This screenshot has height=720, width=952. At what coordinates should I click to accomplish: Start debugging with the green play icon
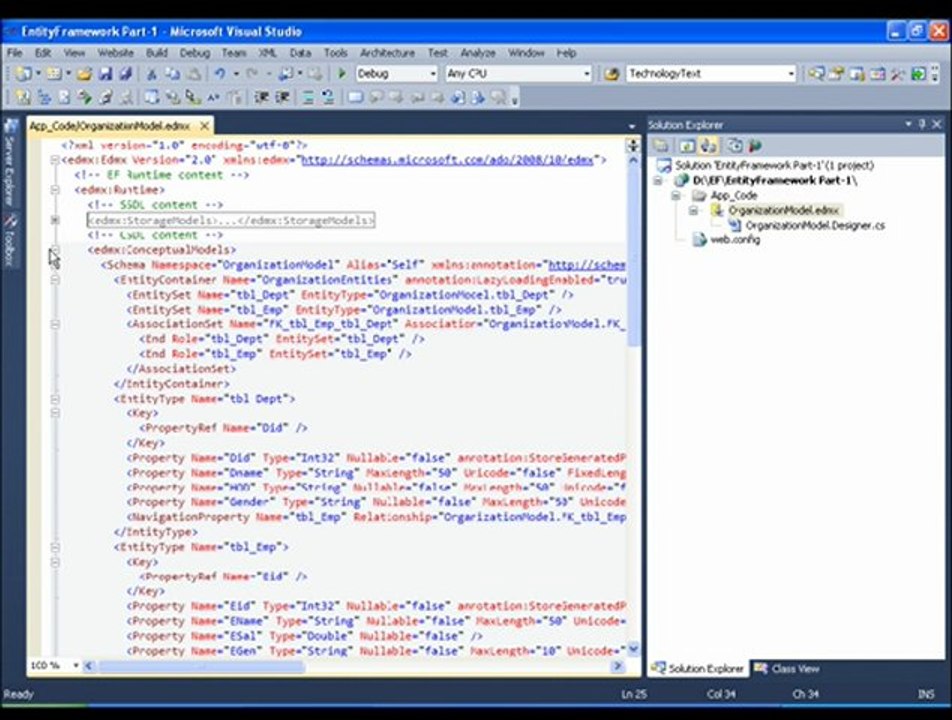click(x=342, y=74)
